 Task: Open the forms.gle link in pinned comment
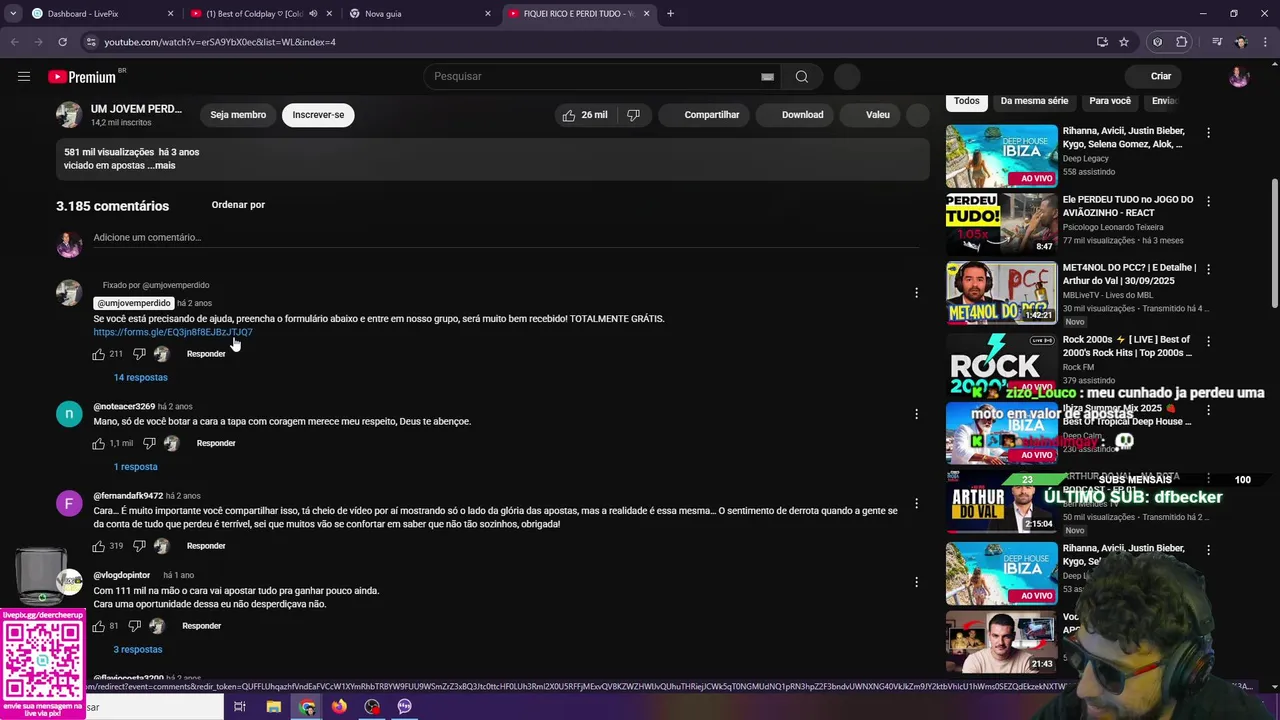point(173,332)
